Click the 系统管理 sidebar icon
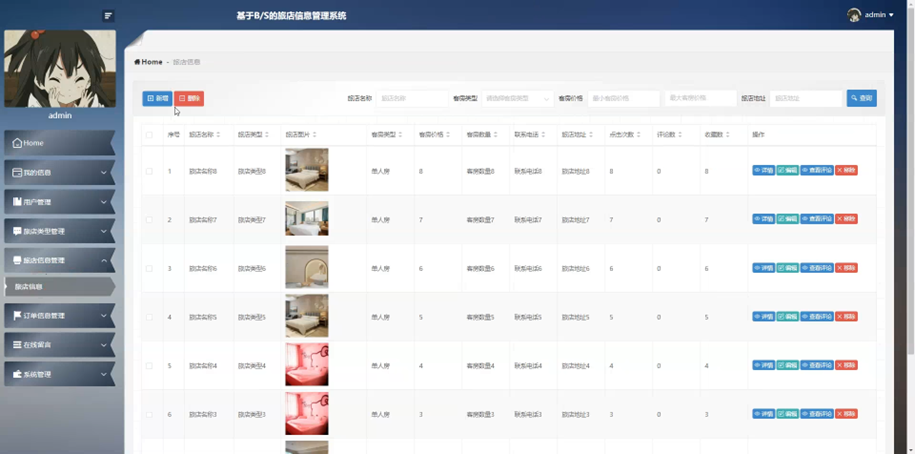915x454 pixels. tap(17, 374)
